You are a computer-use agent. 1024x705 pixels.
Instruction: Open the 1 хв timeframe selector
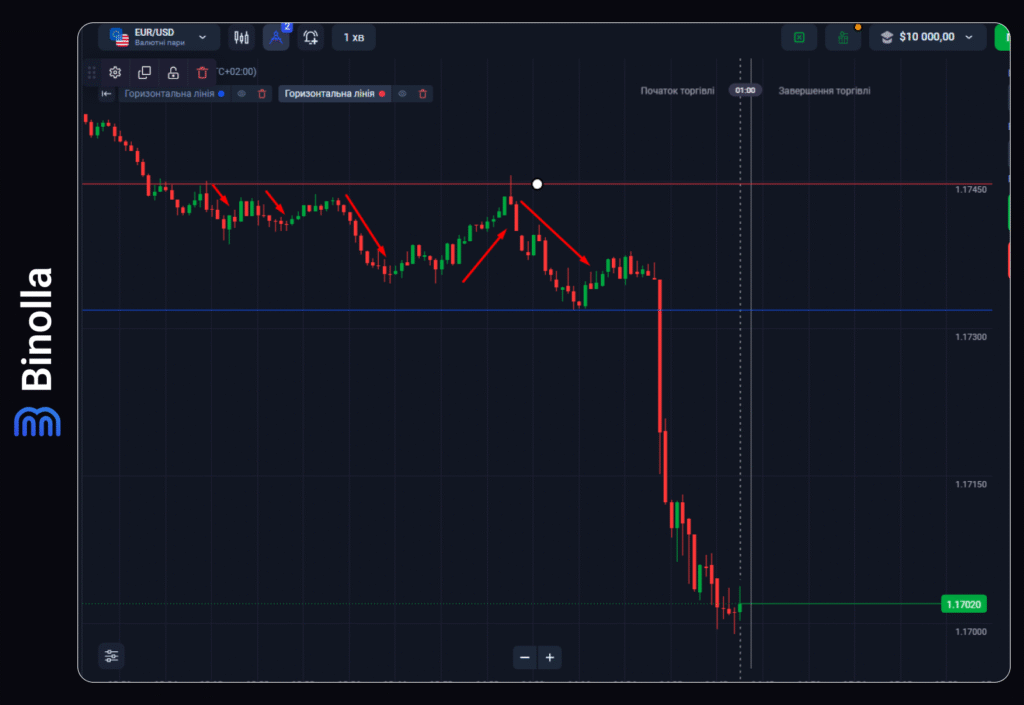[354, 38]
